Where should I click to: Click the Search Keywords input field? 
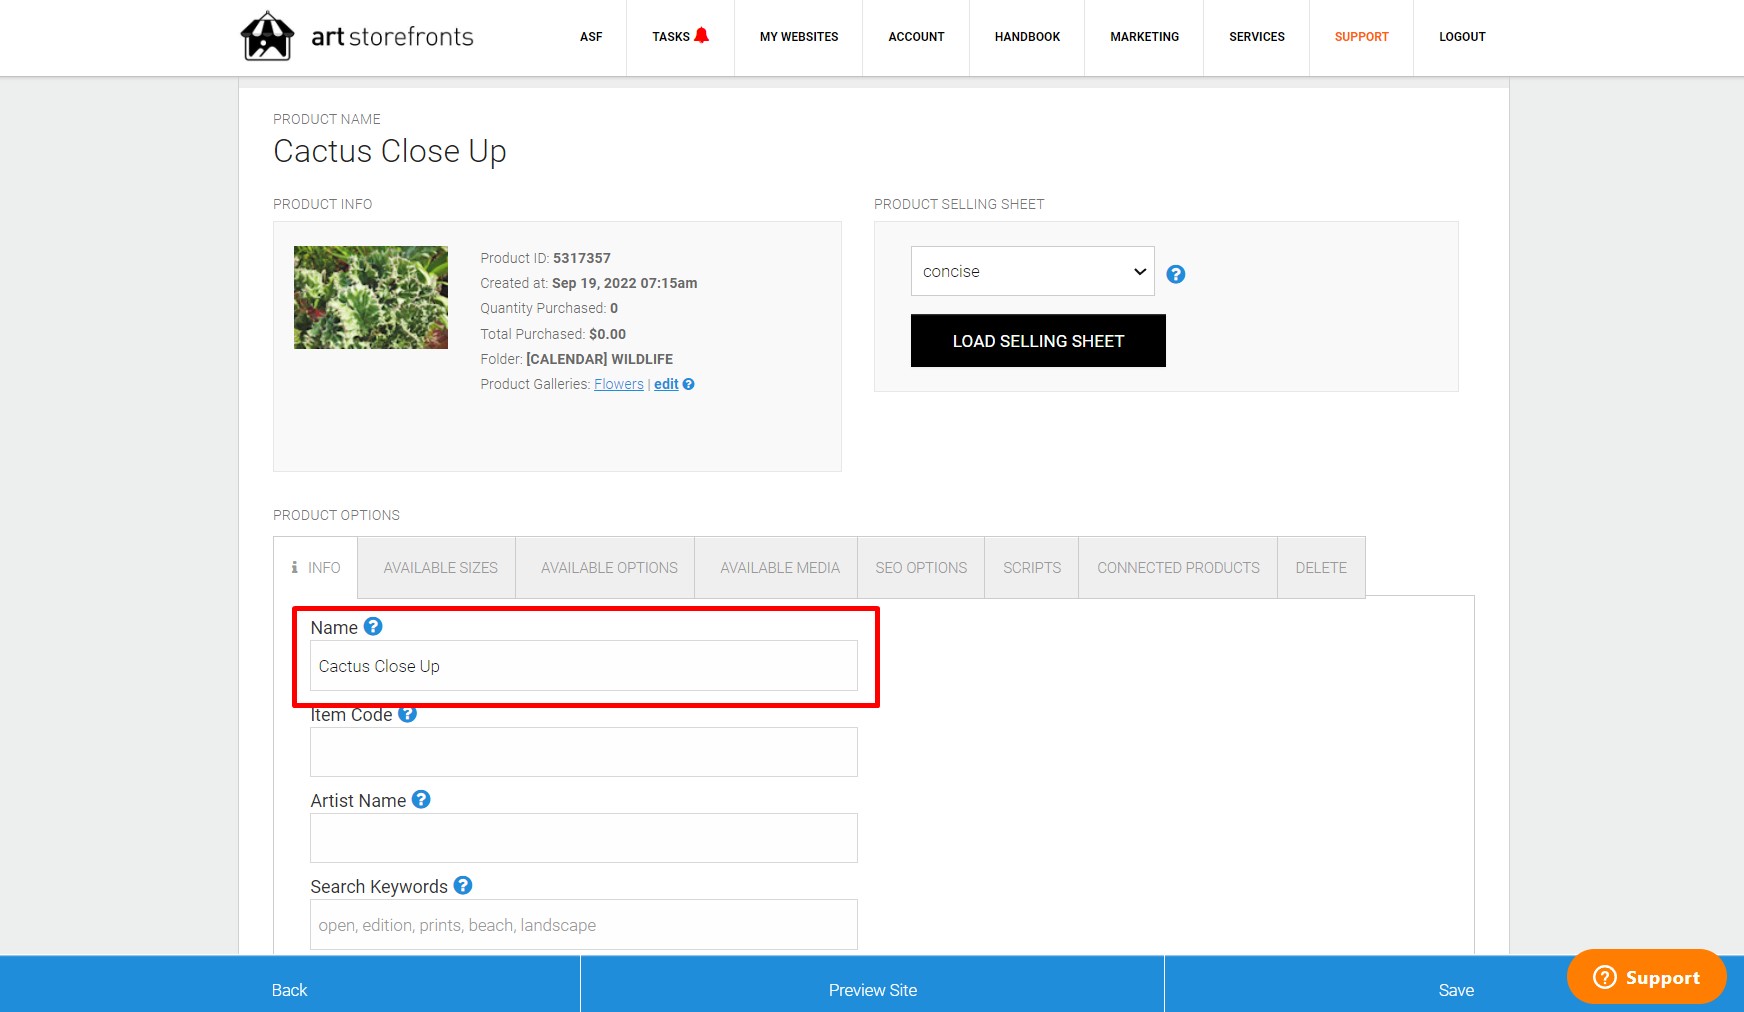584,925
